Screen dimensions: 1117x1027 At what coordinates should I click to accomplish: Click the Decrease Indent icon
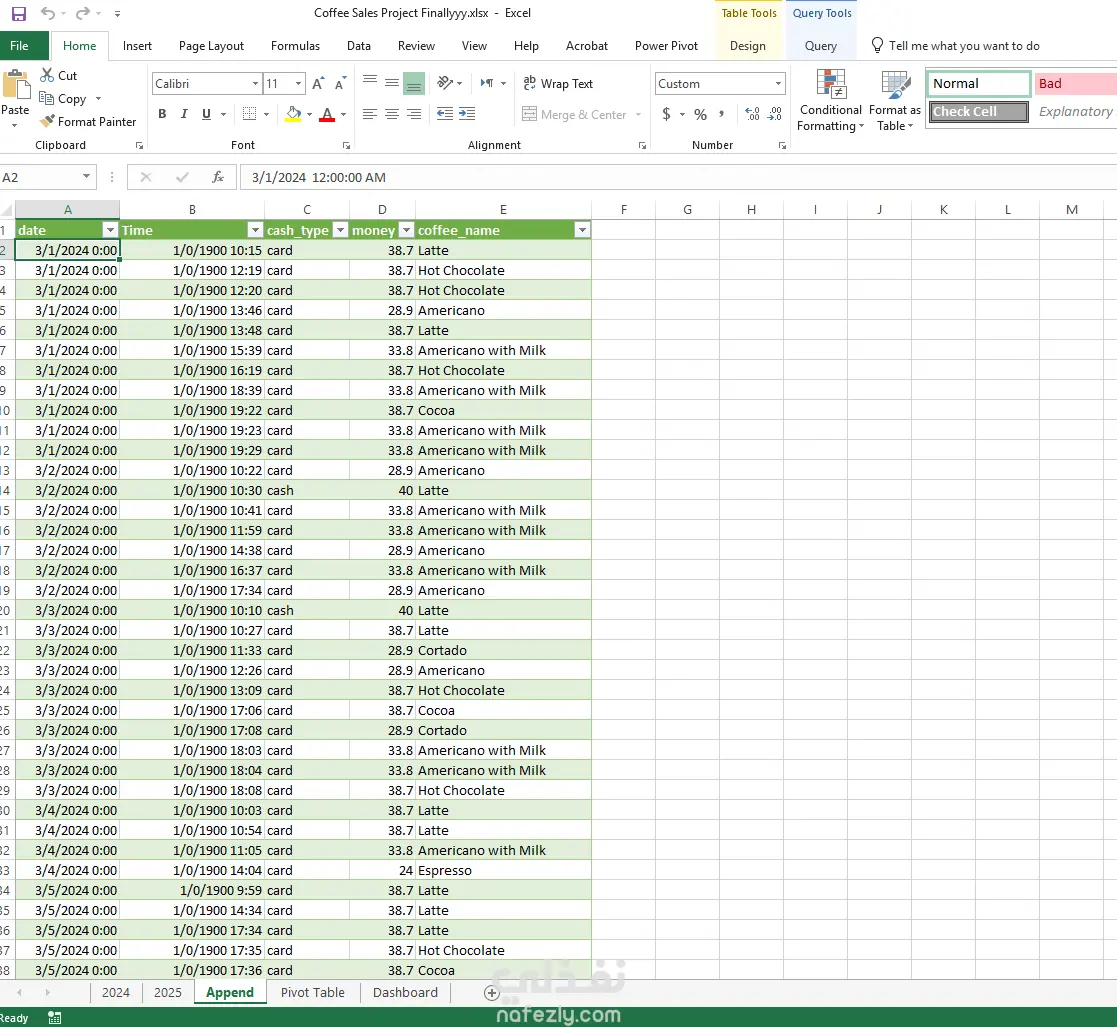point(445,114)
